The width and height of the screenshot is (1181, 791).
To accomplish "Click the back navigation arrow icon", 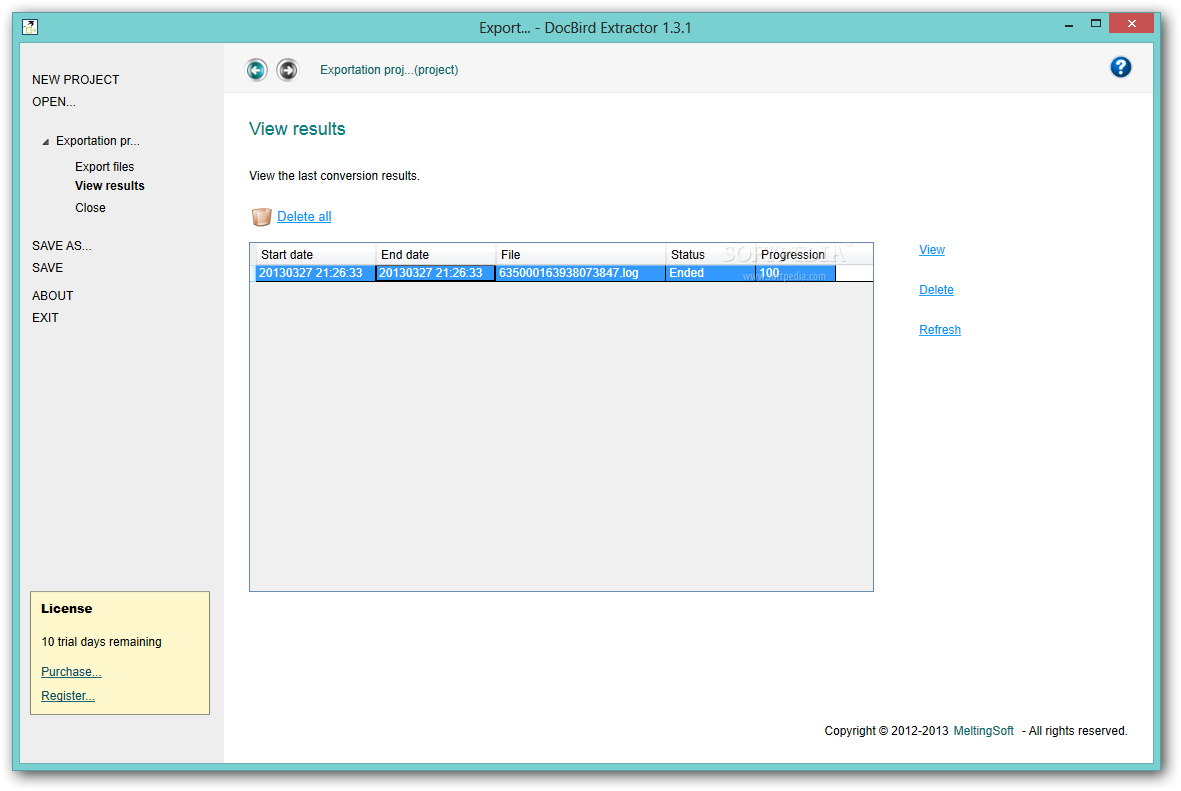I will coord(256,70).
